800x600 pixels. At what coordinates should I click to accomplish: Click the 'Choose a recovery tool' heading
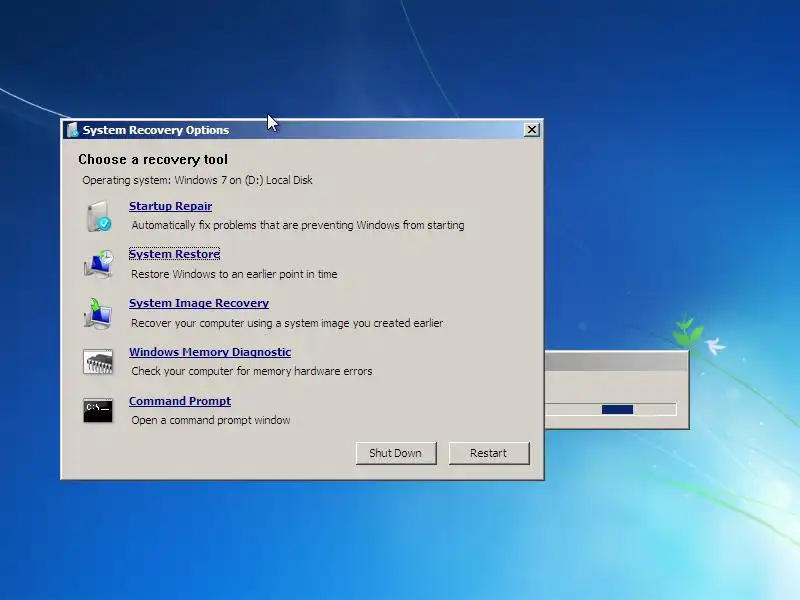[153, 160]
